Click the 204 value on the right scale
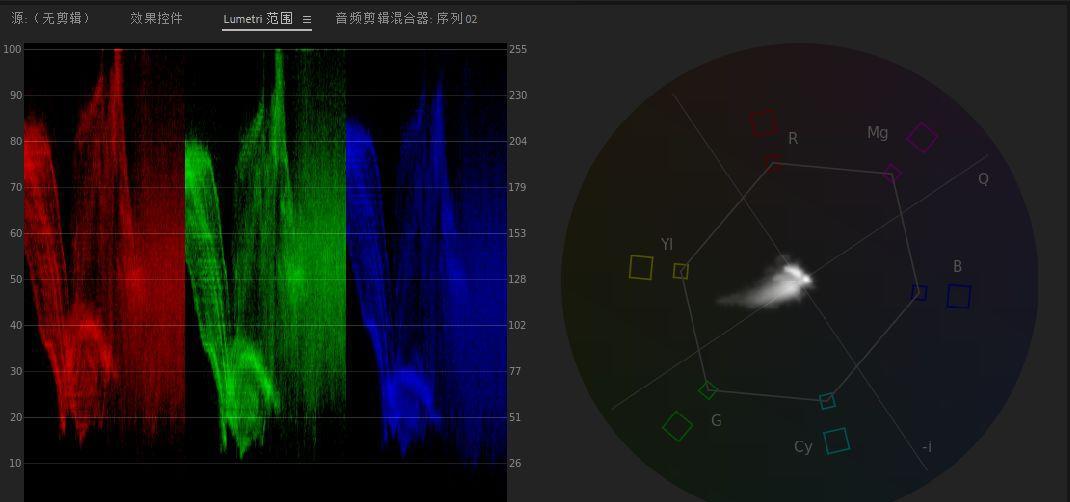 pyautogui.click(x=518, y=141)
